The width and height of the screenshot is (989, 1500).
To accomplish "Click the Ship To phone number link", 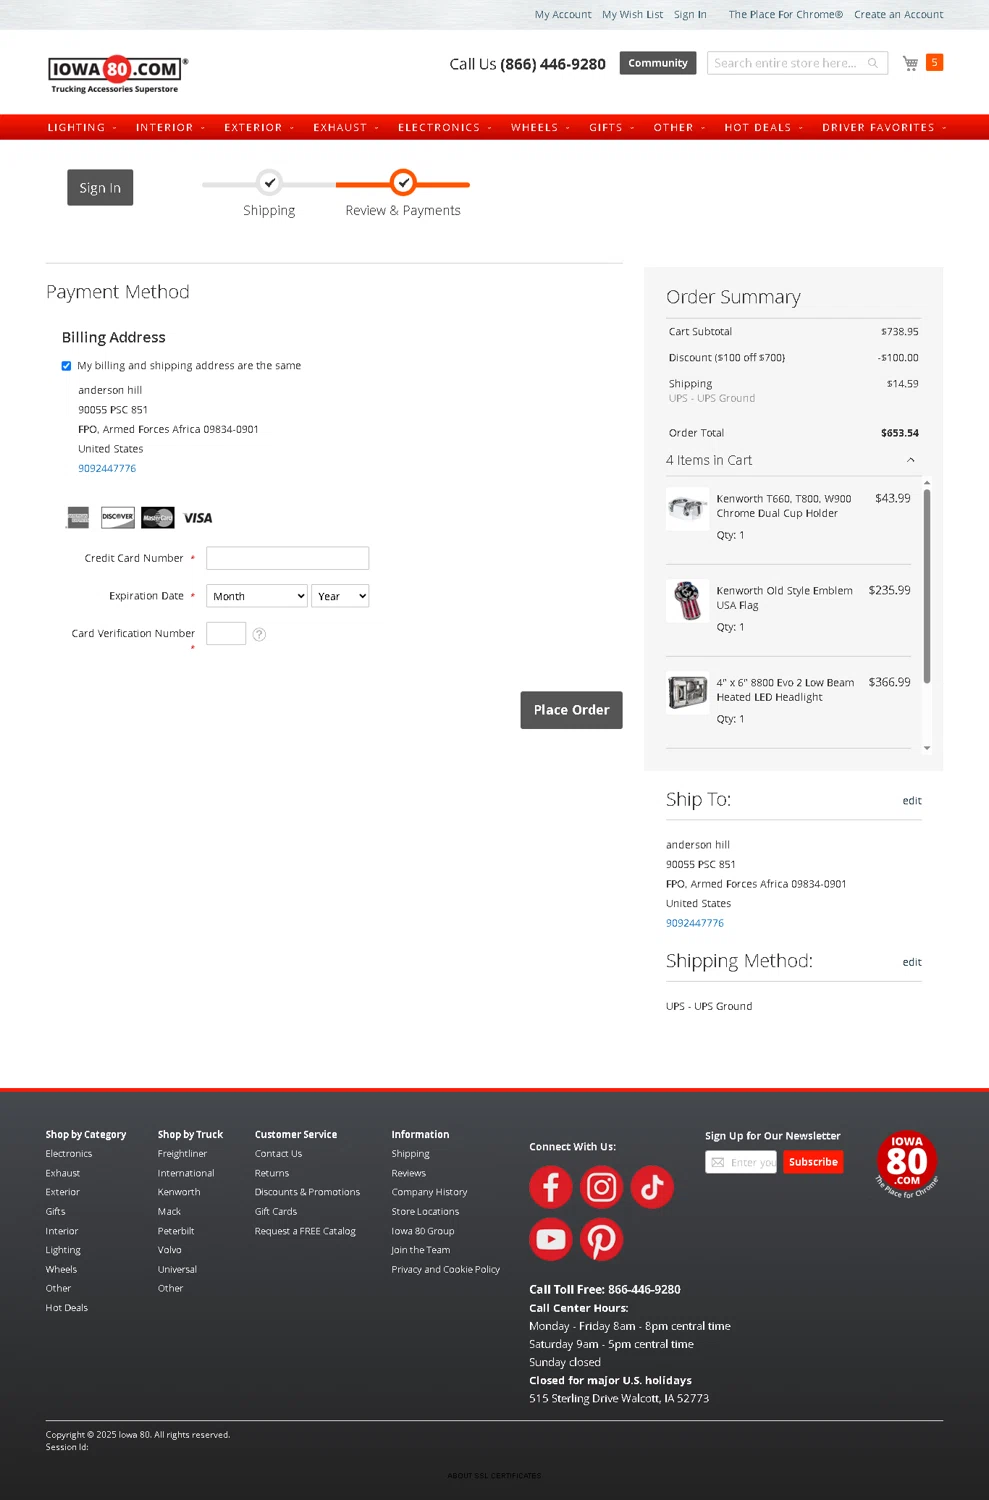I will pos(695,924).
